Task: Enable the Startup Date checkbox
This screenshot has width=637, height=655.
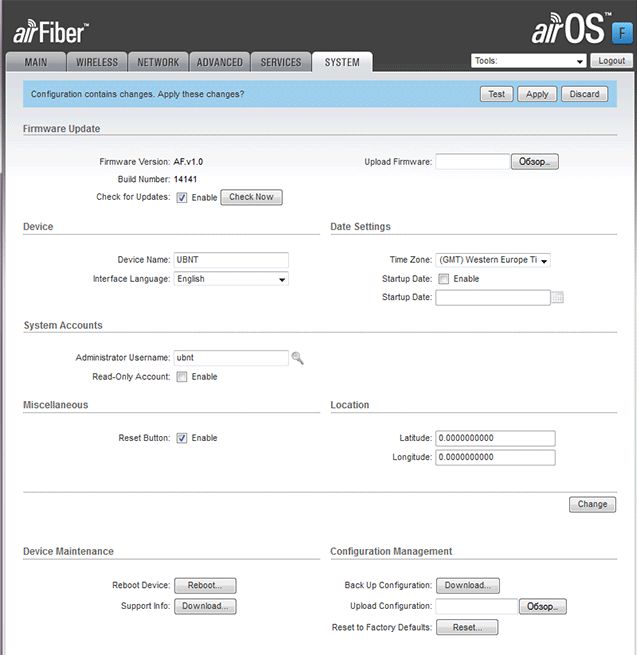Action: coord(444,279)
